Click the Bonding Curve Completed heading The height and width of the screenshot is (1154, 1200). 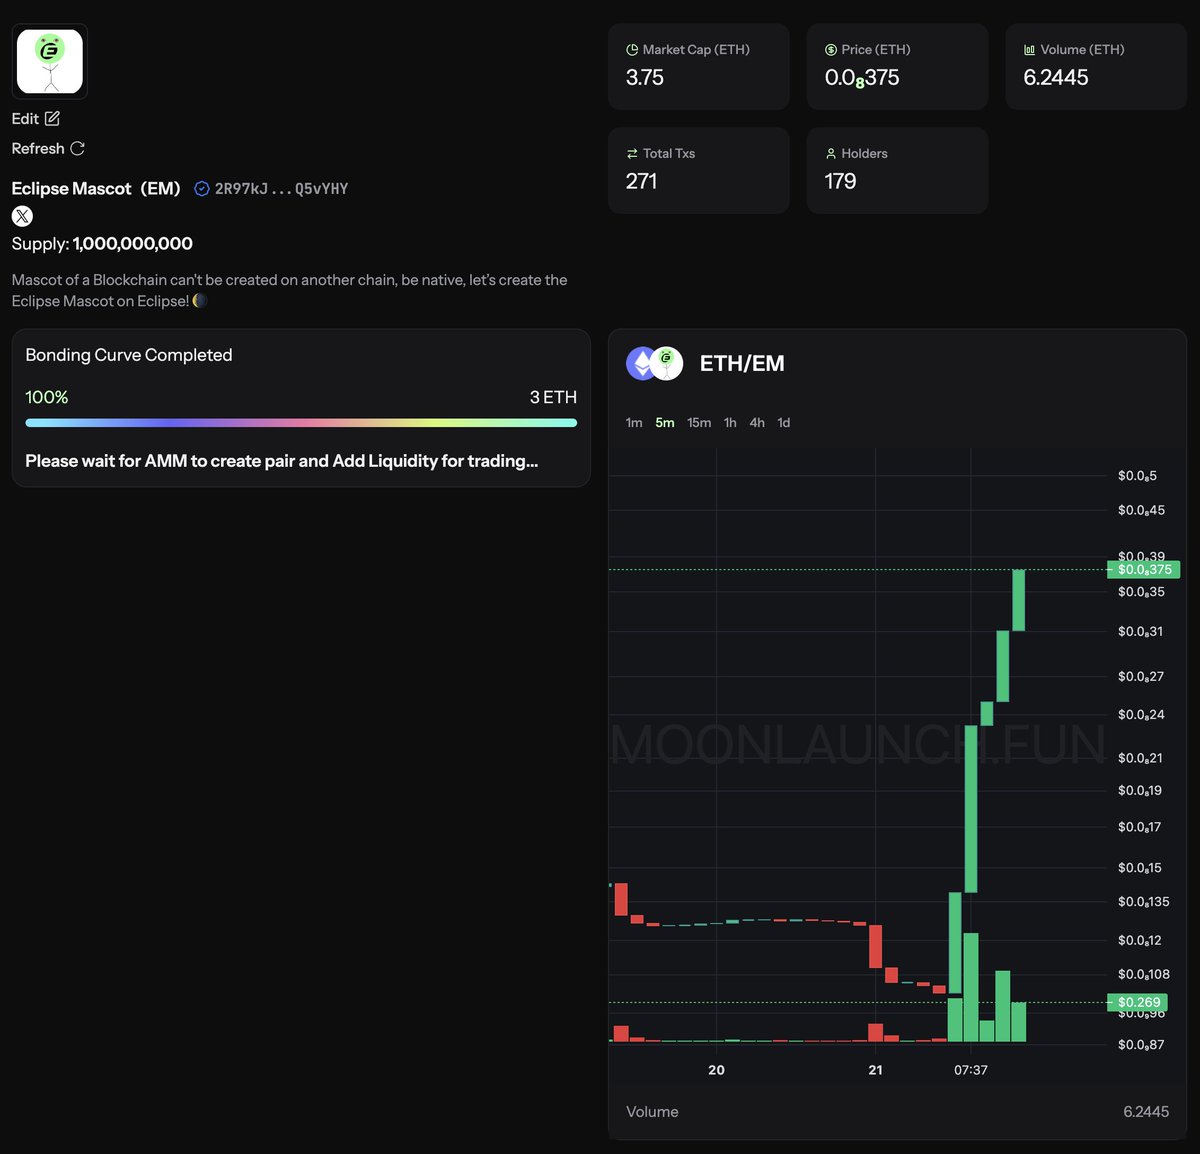click(129, 355)
